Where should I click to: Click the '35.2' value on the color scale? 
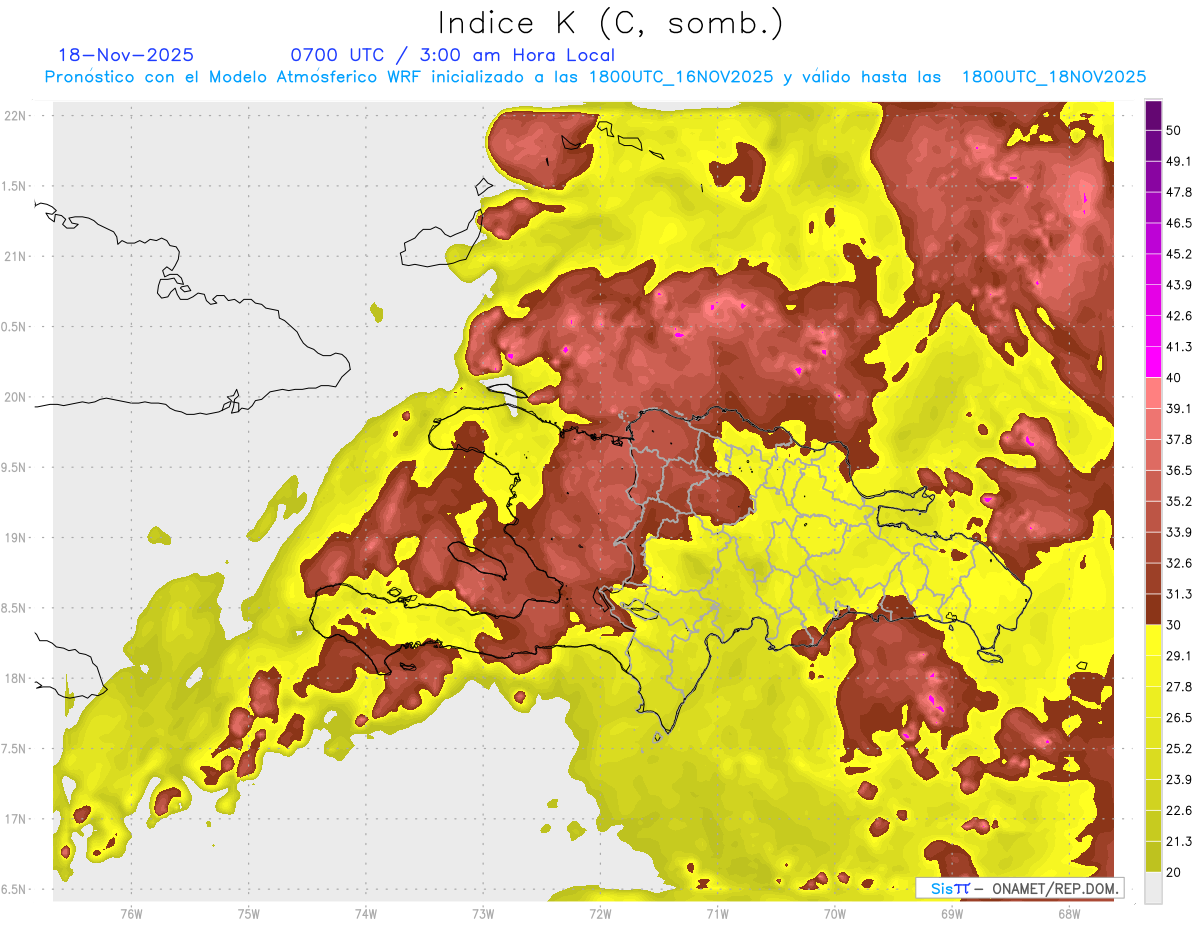click(1179, 501)
